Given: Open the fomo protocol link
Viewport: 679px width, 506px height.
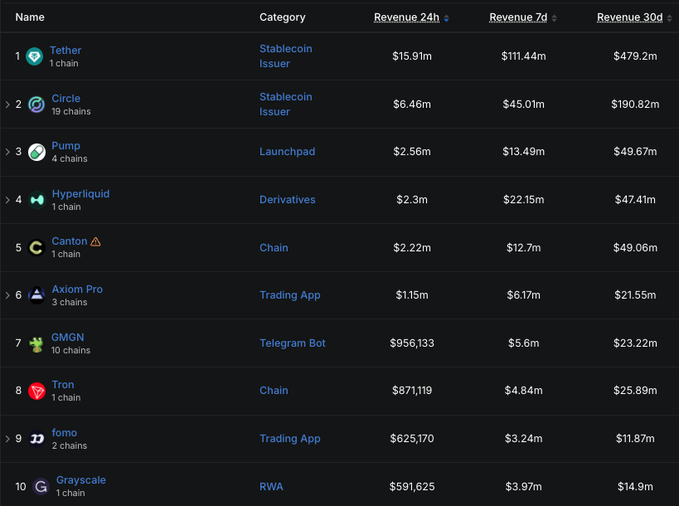Looking at the screenshot, I should 64,432.
